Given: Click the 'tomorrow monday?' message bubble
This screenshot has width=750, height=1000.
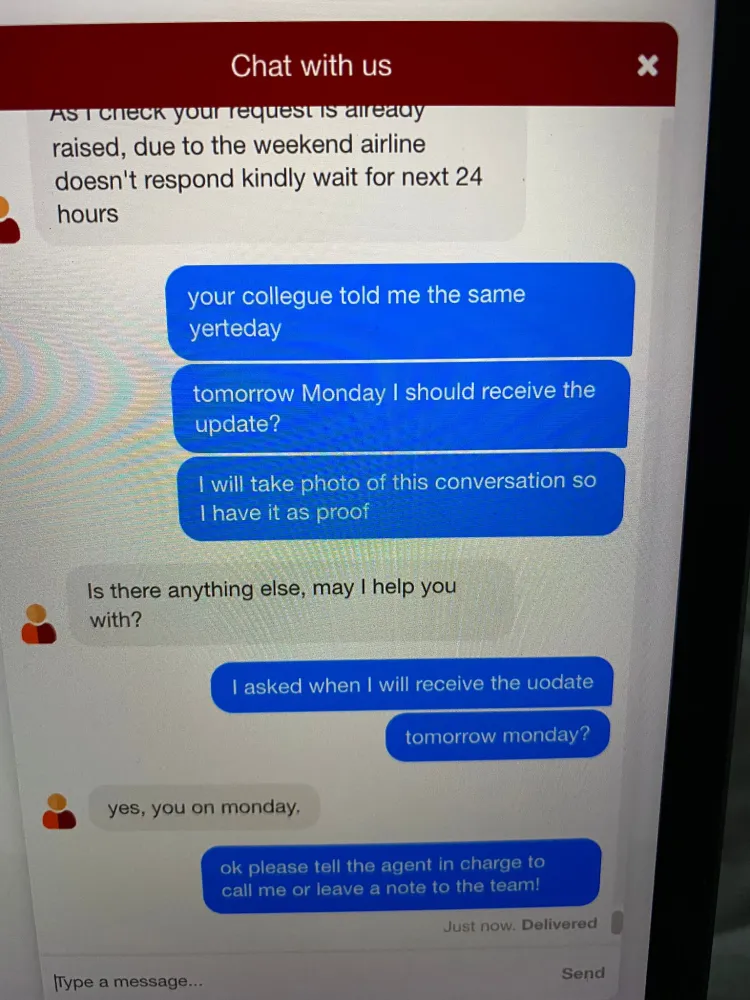Looking at the screenshot, I should coord(497,736).
